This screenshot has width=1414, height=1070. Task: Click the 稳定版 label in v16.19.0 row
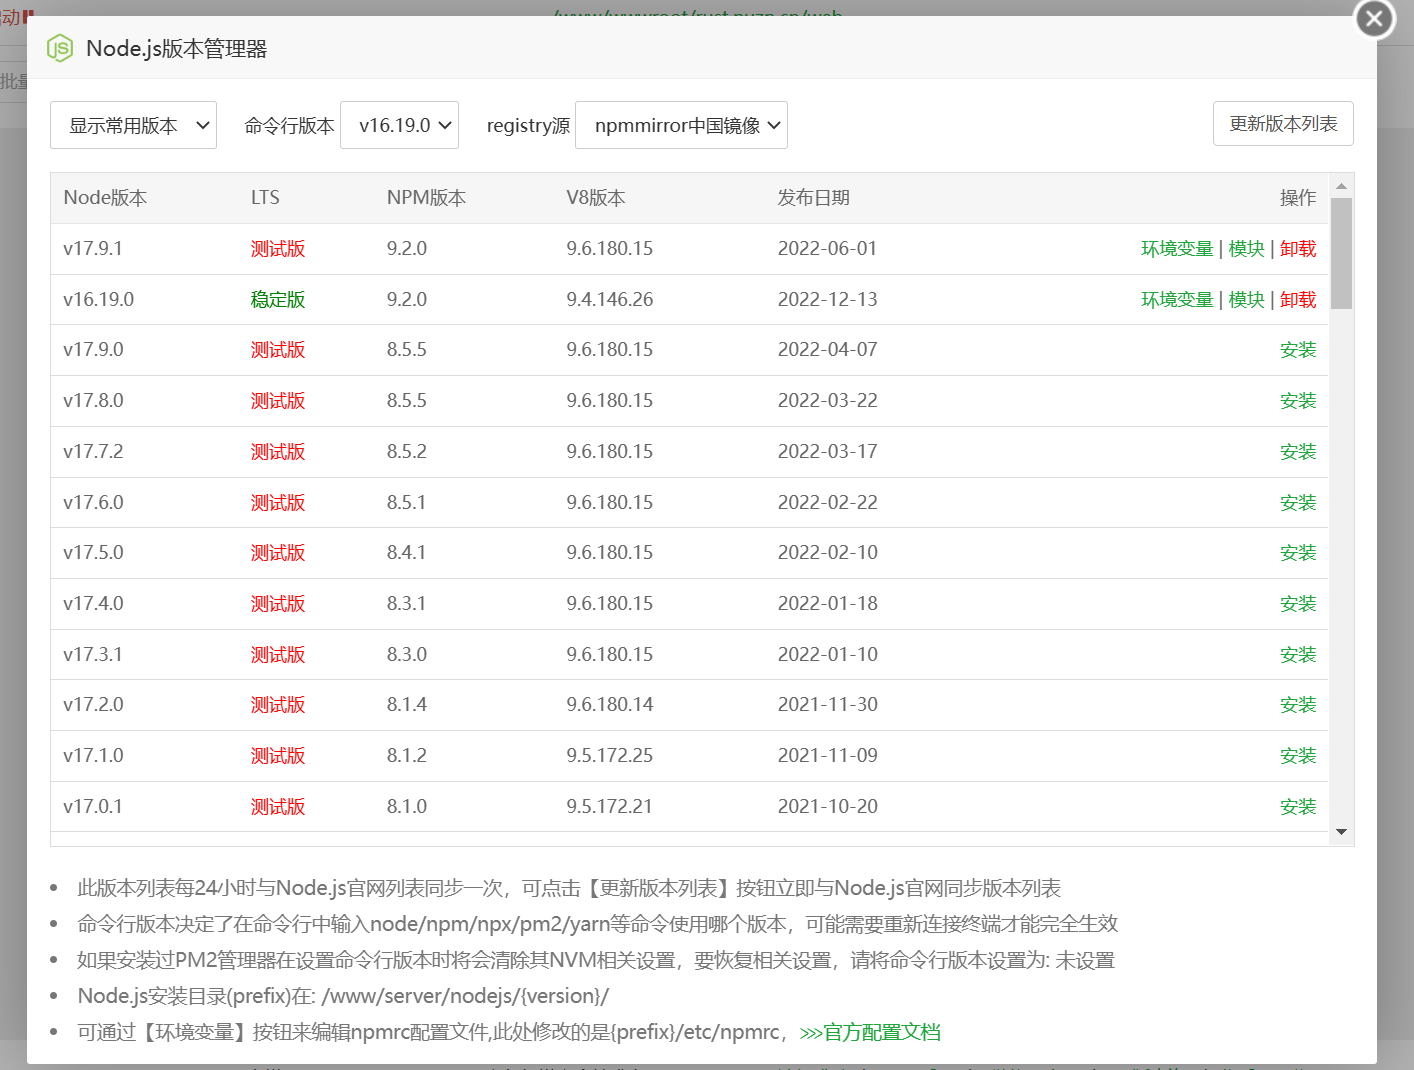pos(278,300)
